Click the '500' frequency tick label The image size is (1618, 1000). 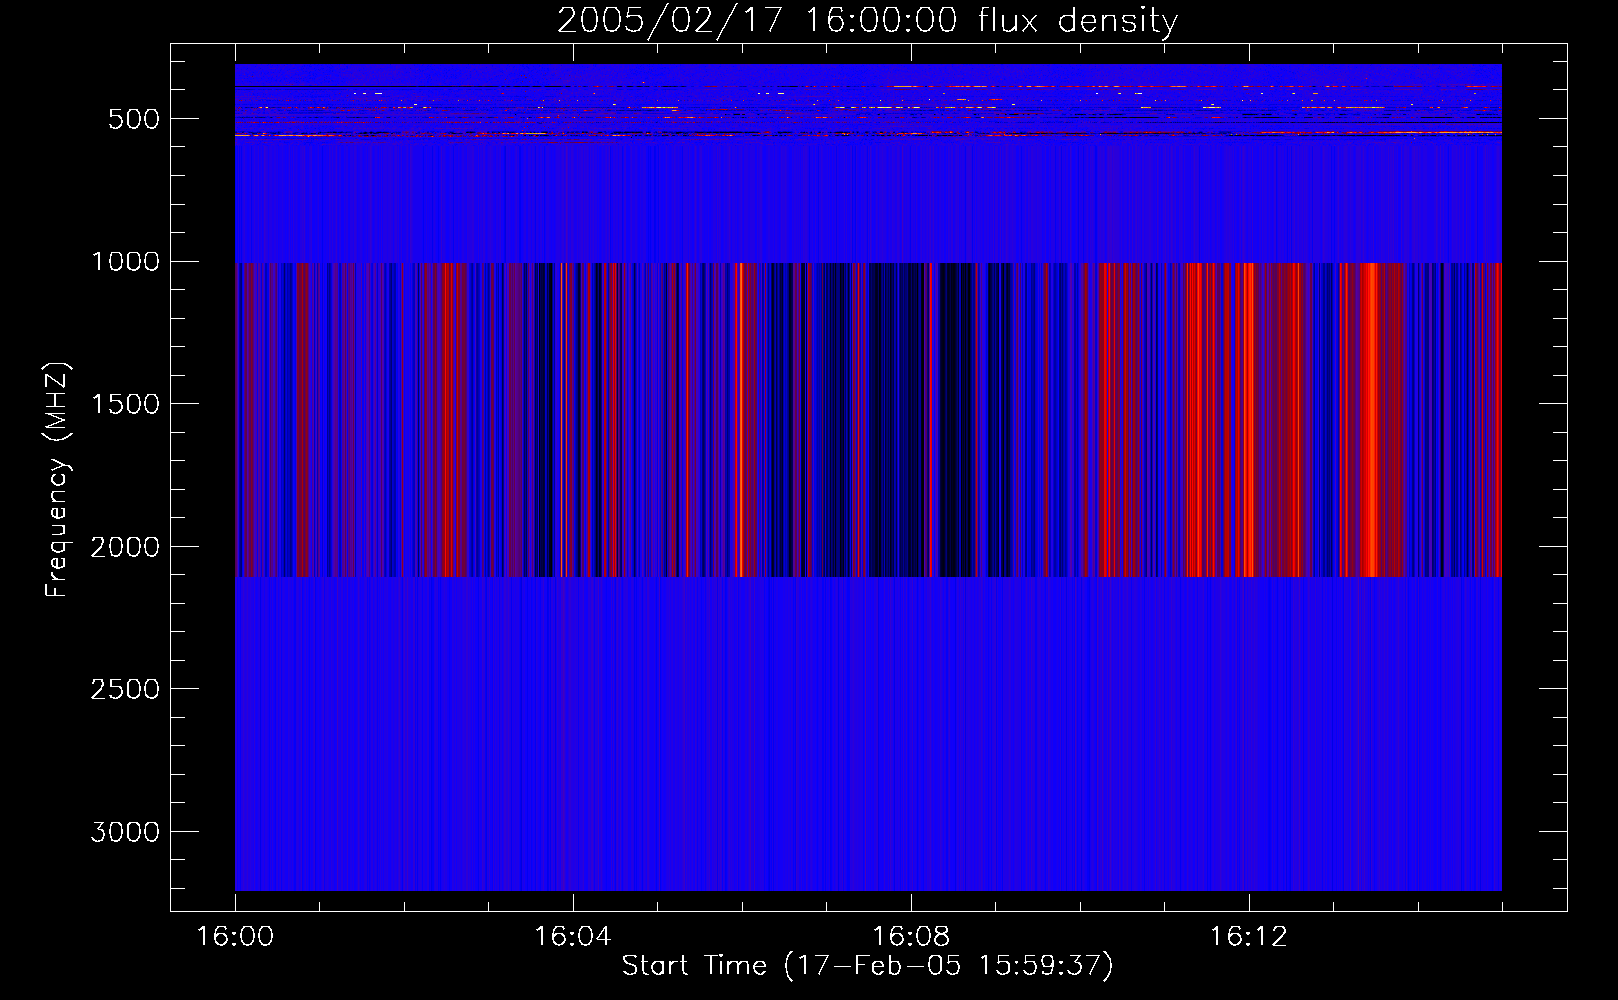coord(134,119)
